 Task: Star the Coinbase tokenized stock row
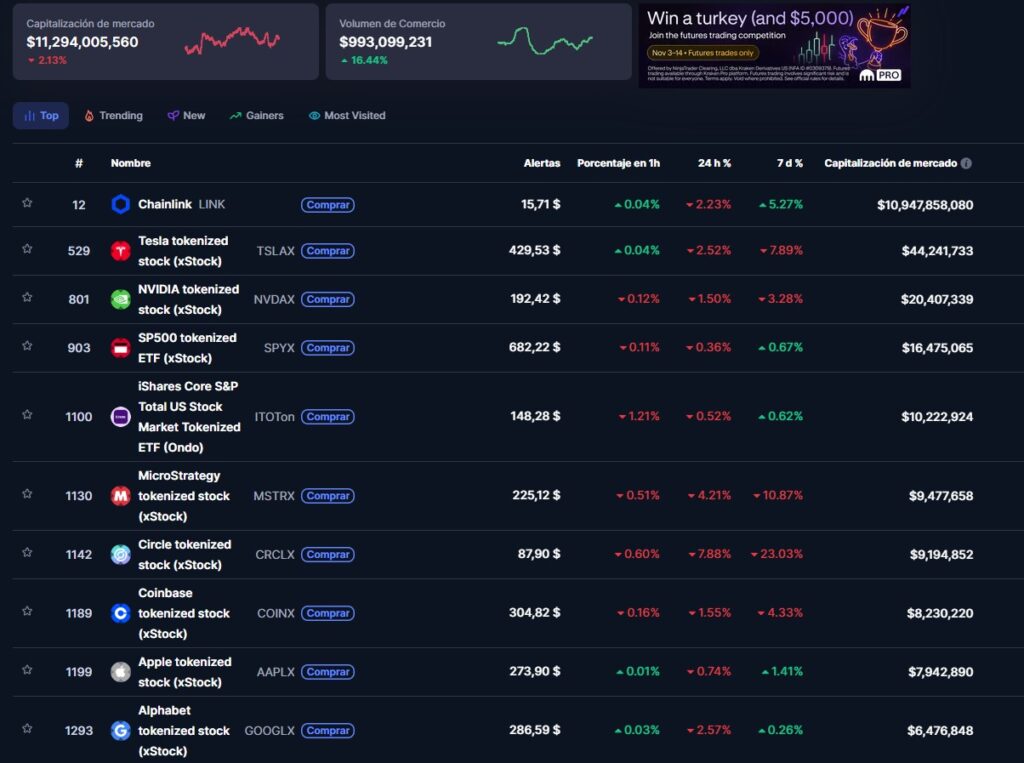click(x=28, y=613)
